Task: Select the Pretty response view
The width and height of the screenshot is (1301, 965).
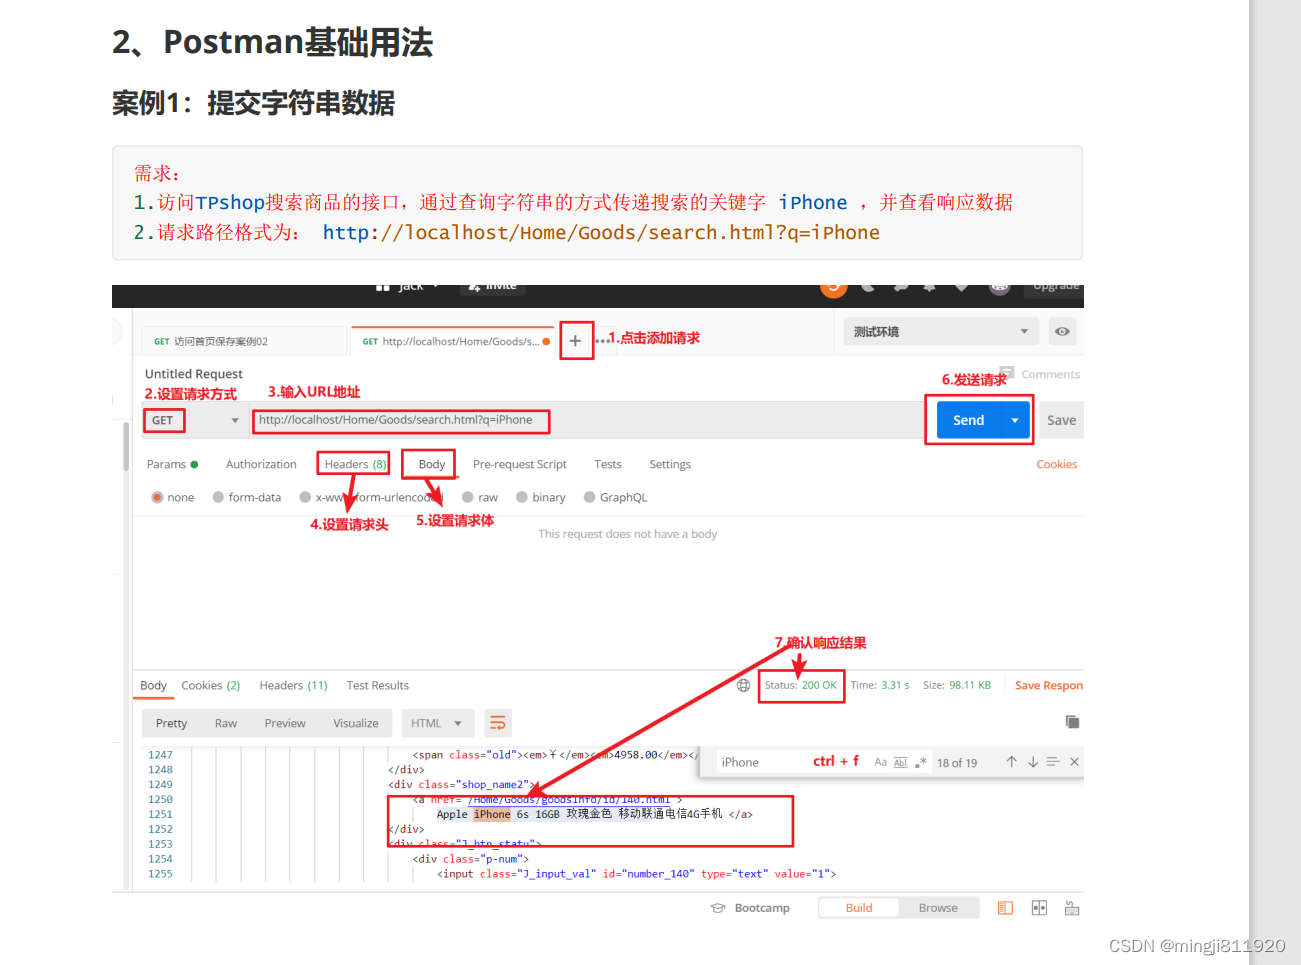Action: [x=171, y=723]
